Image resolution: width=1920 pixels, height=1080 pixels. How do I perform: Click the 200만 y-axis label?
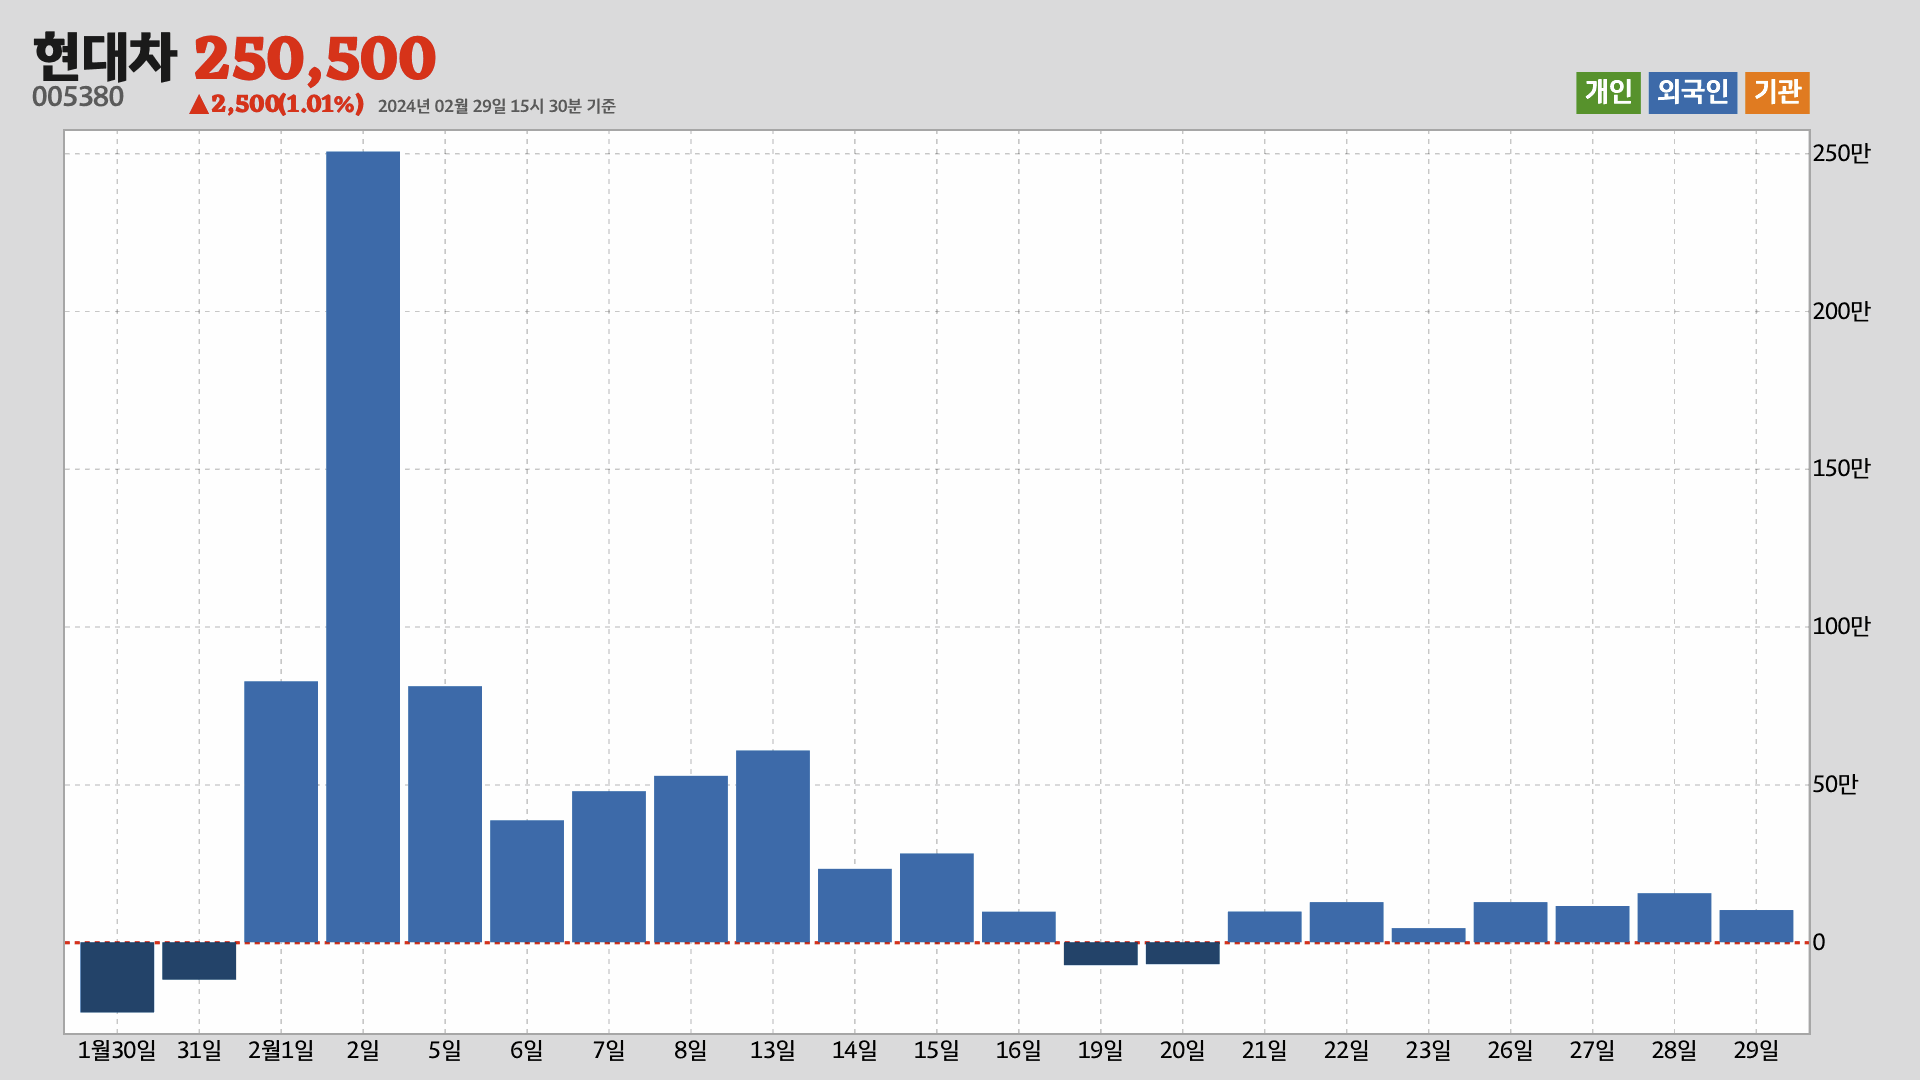click(x=1841, y=311)
